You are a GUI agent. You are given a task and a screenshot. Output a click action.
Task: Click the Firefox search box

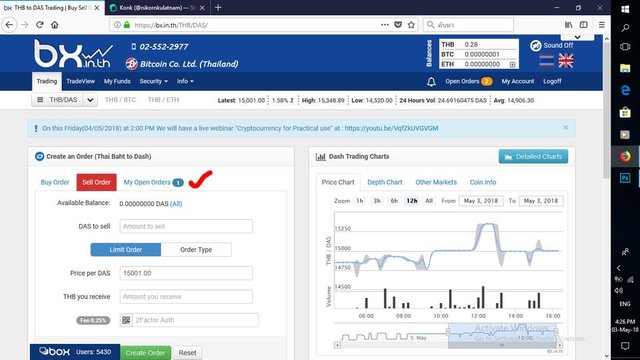click(x=468, y=25)
